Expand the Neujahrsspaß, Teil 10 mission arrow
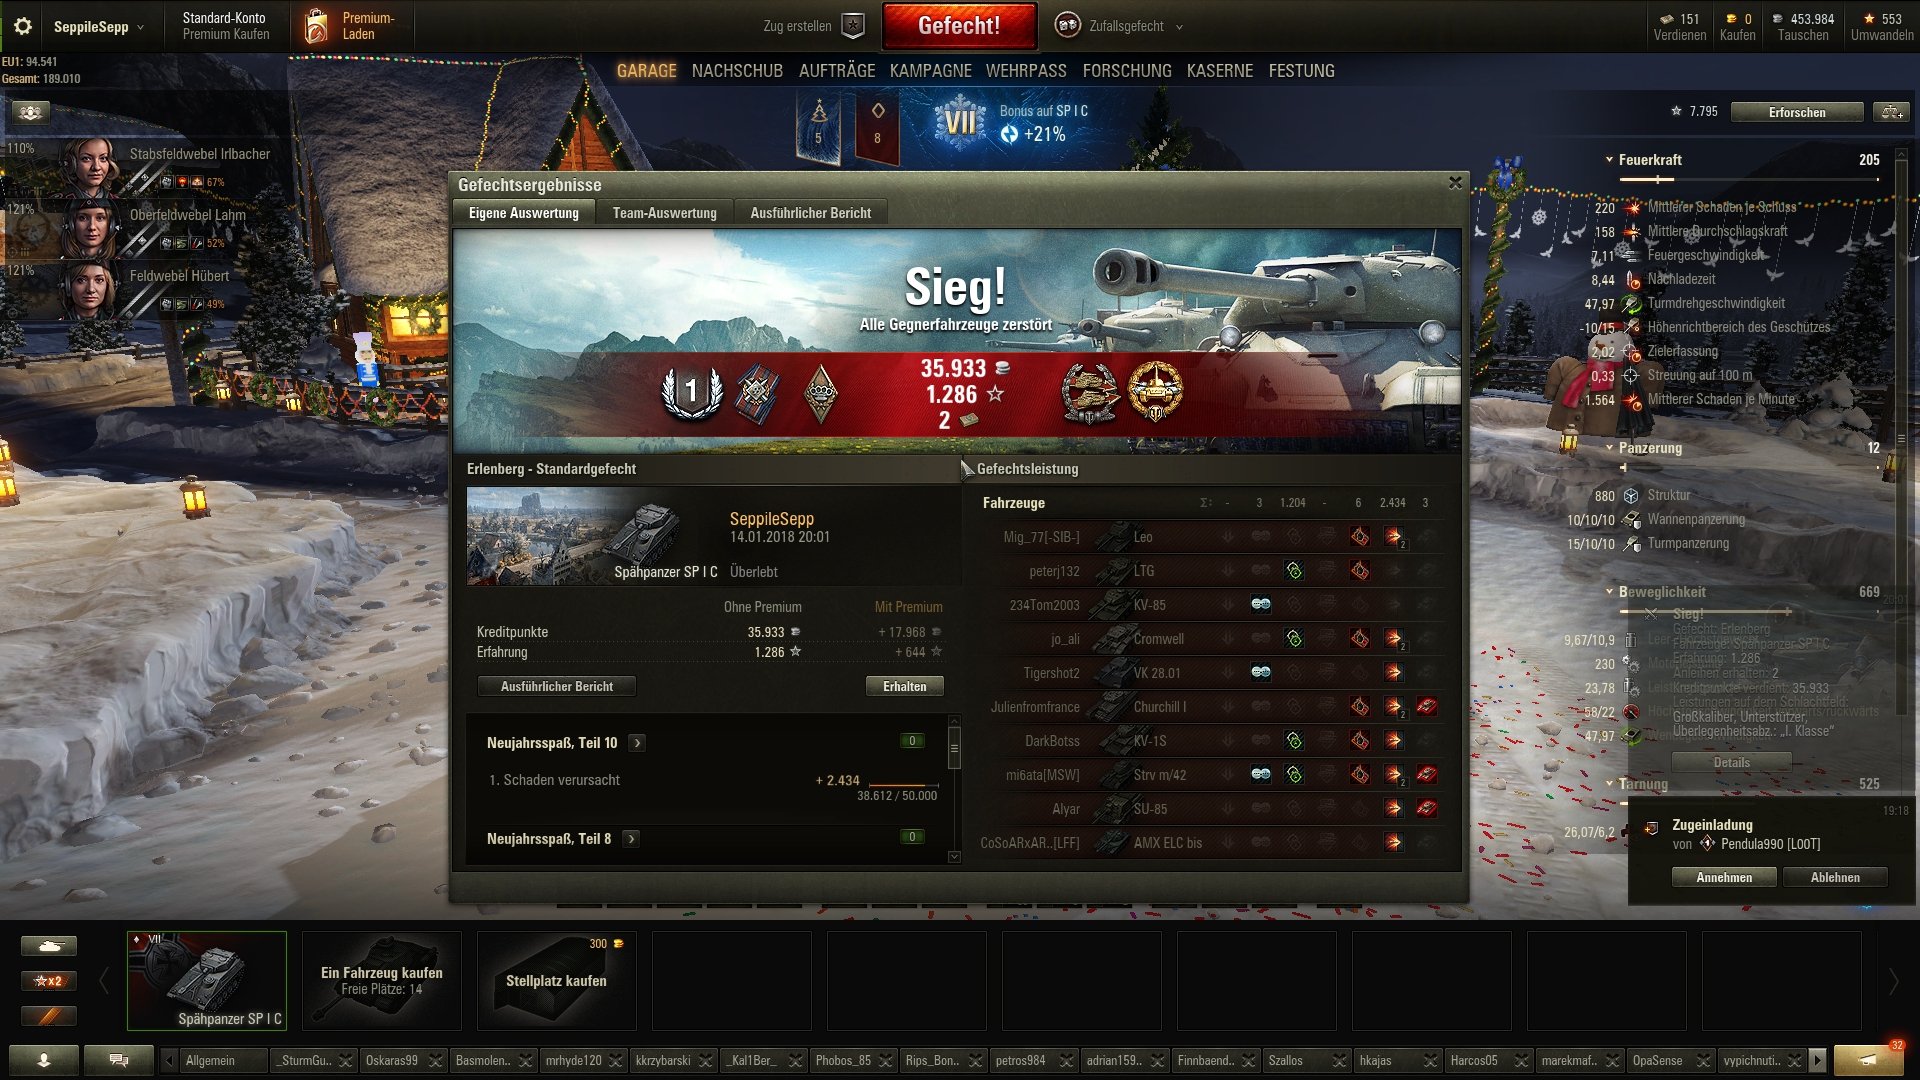 pos(637,743)
